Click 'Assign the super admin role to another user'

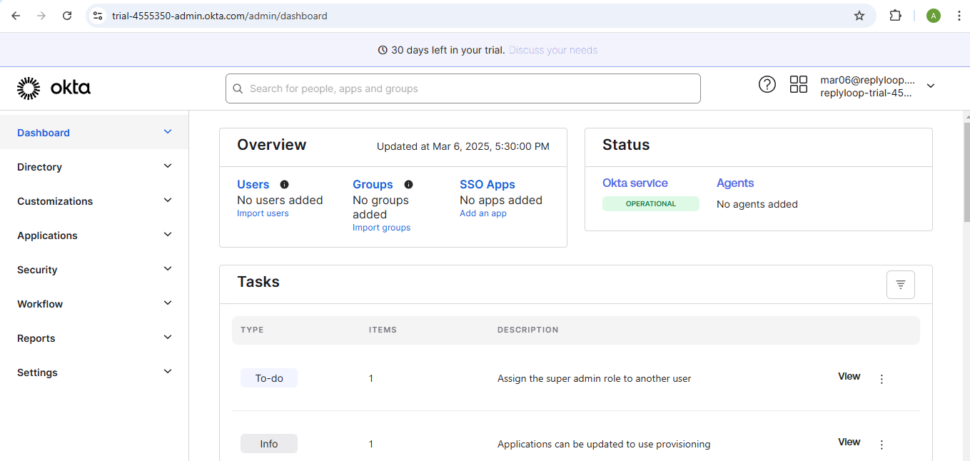click(594, 378)
